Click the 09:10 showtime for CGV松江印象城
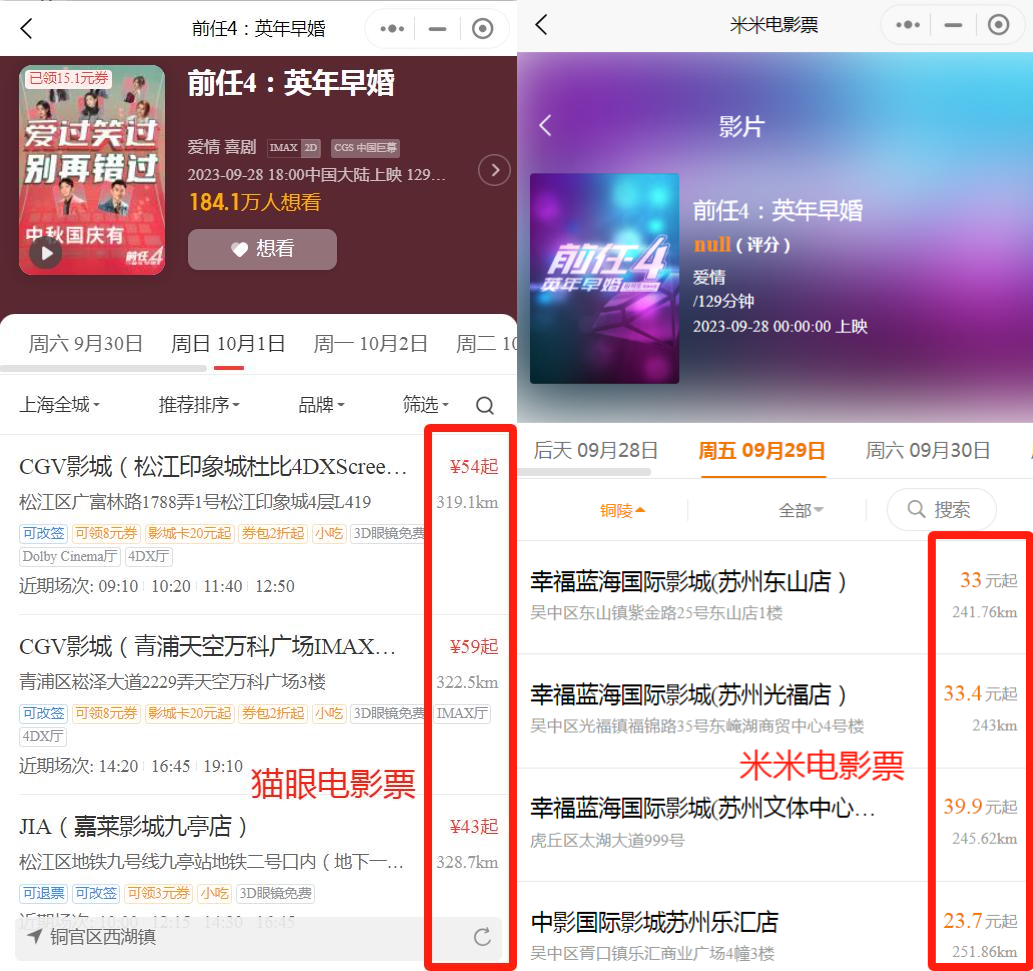 pos(119,586)
